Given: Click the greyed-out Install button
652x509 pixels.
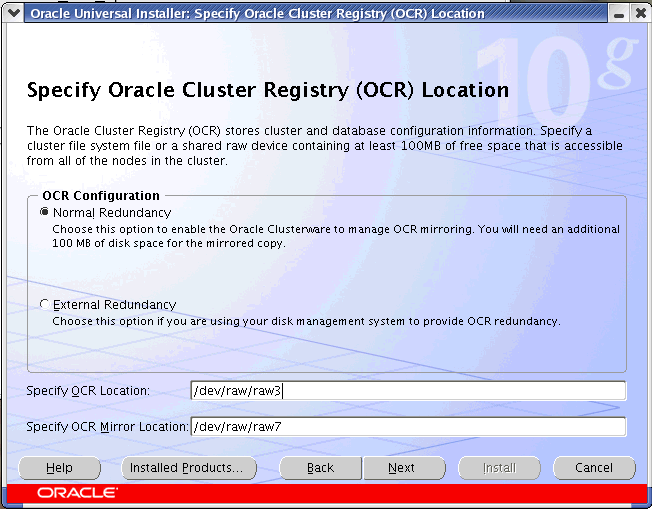Looking at the screenshot, I should 499,468.
